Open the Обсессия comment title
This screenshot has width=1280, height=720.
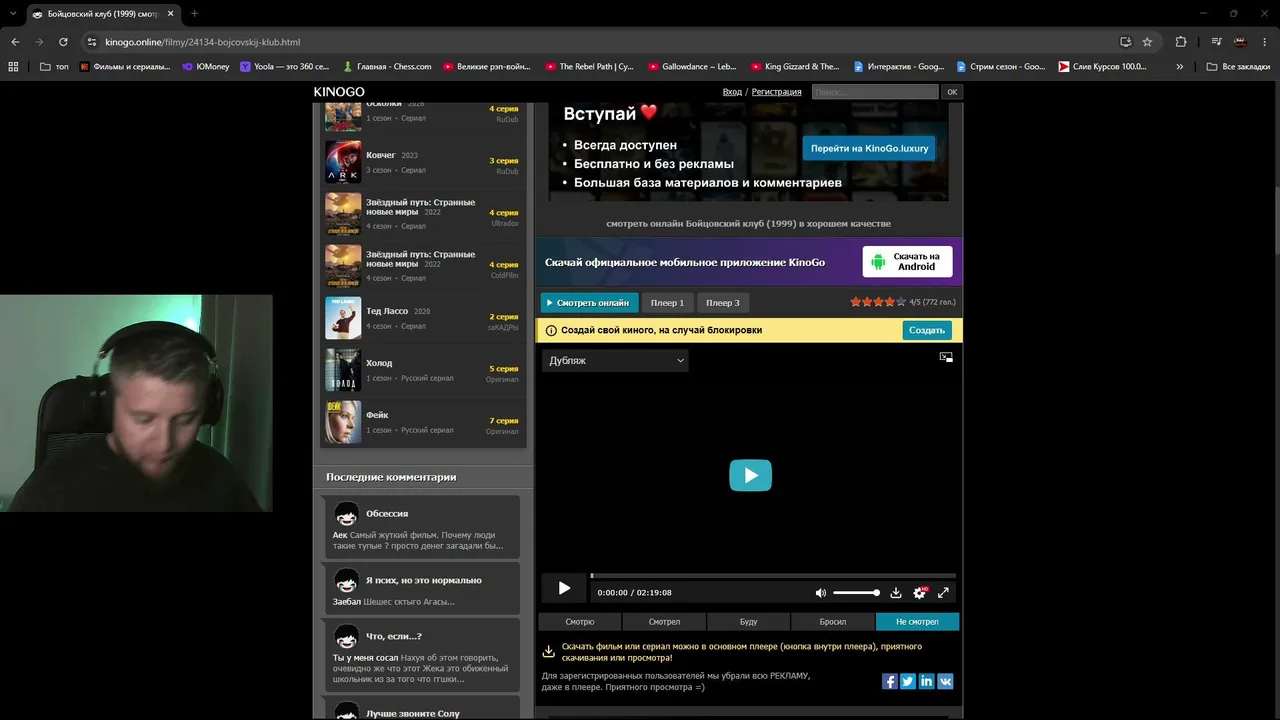[x=387, y=514]
